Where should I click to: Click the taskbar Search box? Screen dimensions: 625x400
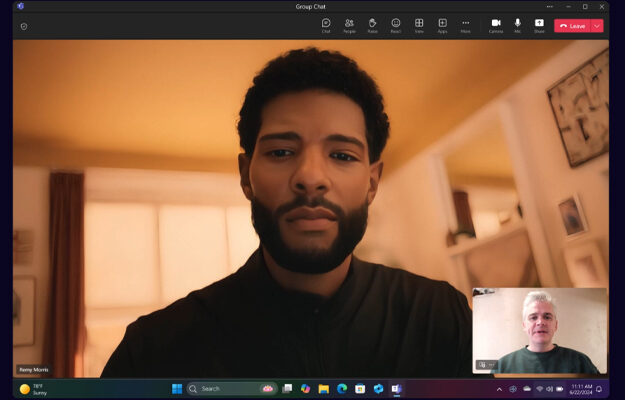tap(232, 388)
